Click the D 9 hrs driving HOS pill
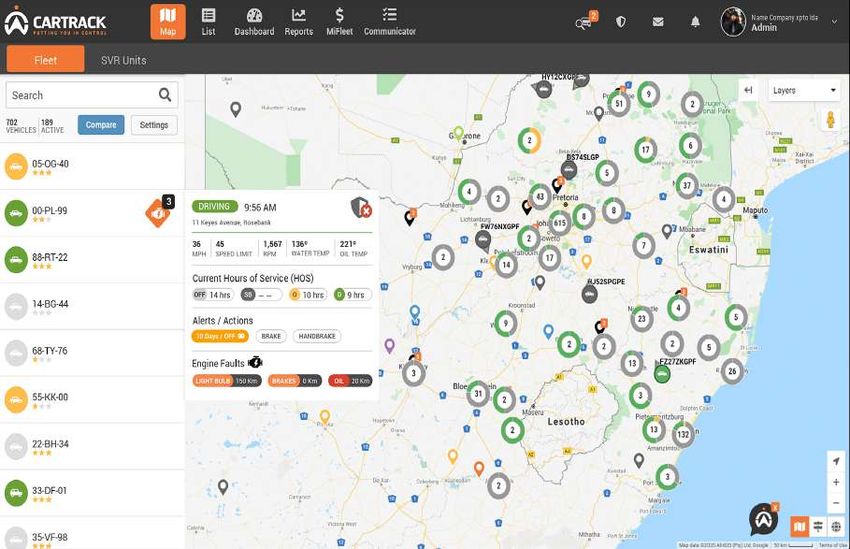 pos(353,295)
